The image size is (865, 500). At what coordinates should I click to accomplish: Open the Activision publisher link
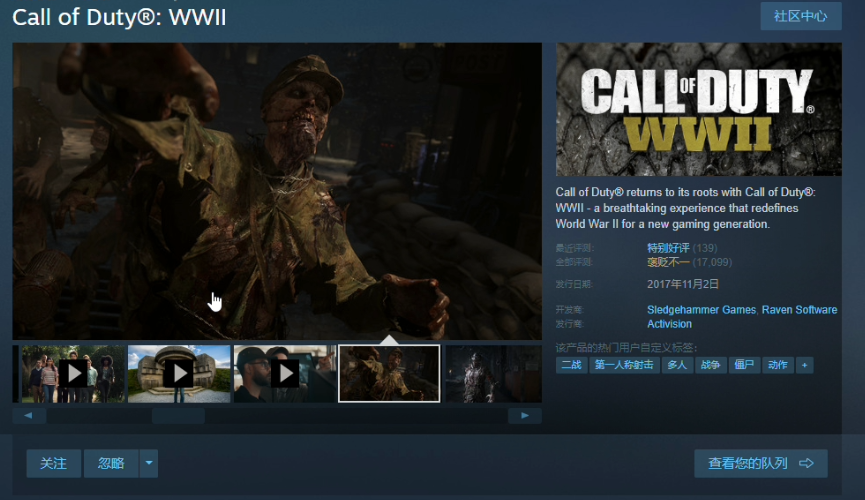[669, 324]
